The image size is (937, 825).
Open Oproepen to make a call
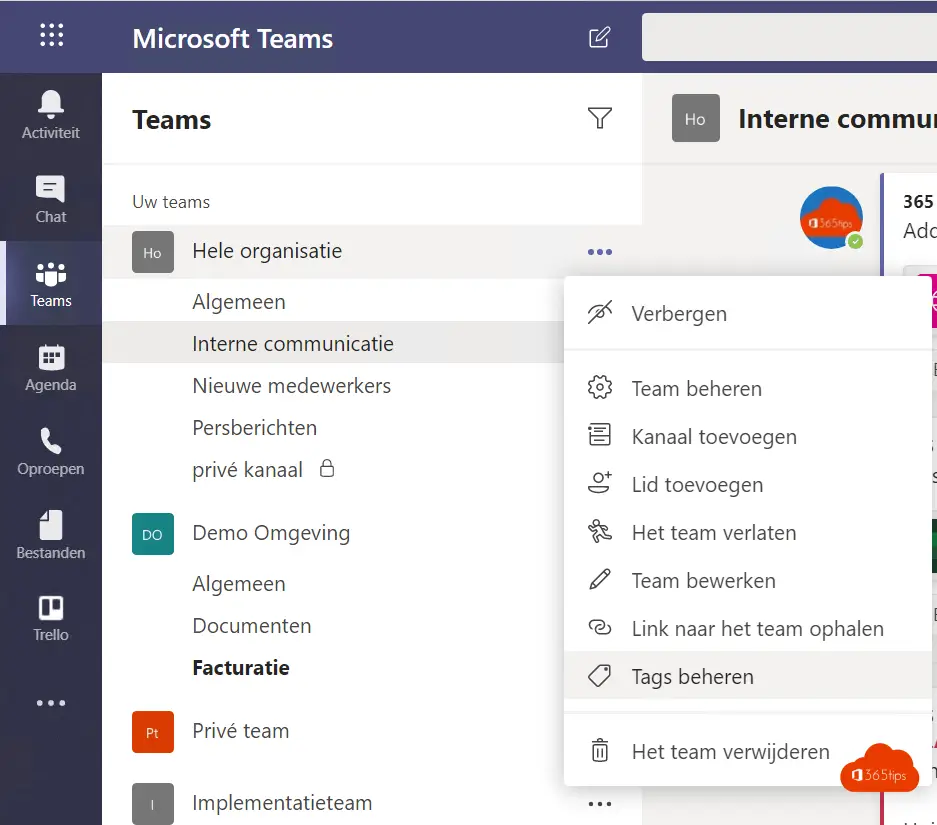click(50, 450)
